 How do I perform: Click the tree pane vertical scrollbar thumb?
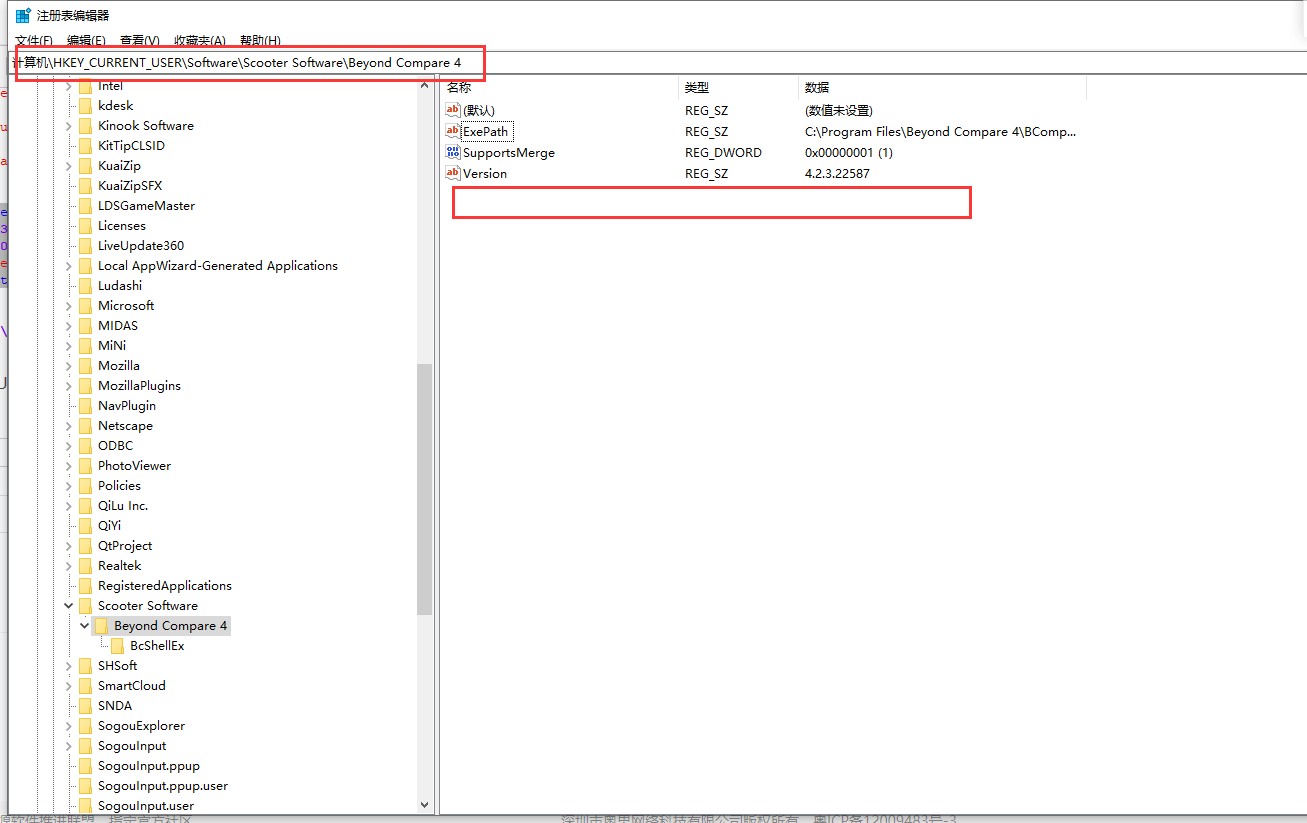425,489
